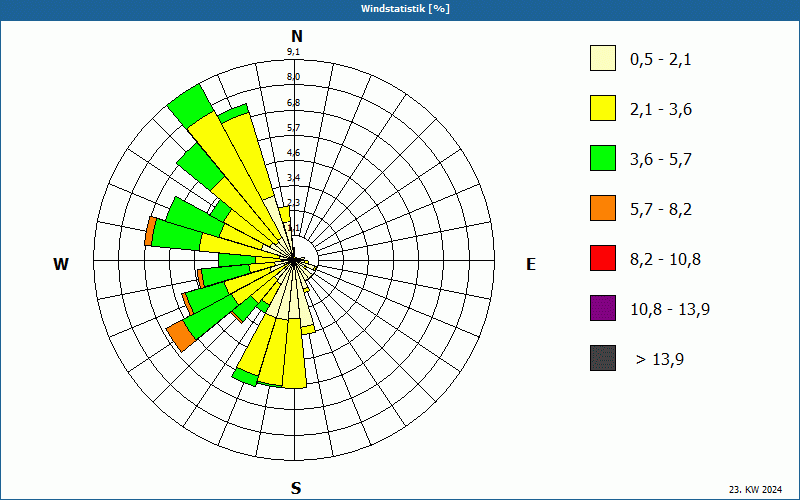800x500 pixels.
Task: Click the legend label '10,8 - 13,9'
Action: 670,310
